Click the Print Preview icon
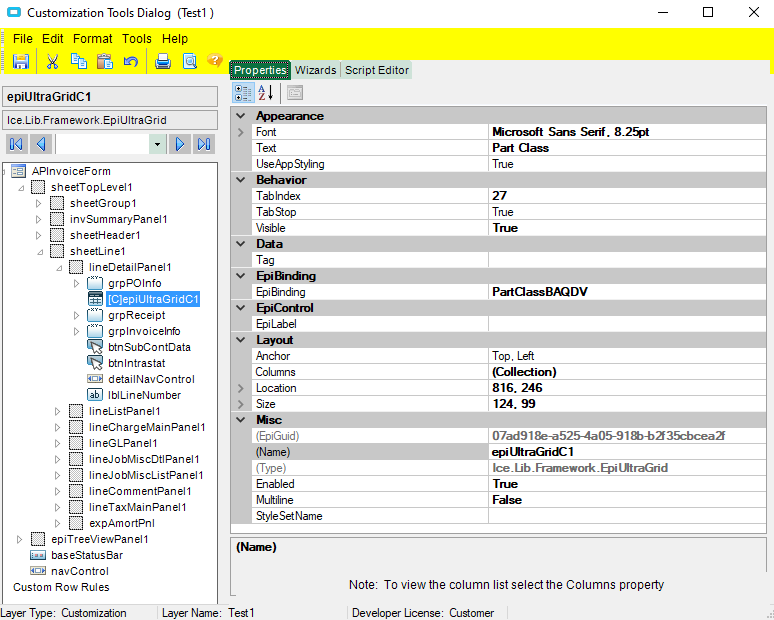774x620 pixels. (190, 62)
